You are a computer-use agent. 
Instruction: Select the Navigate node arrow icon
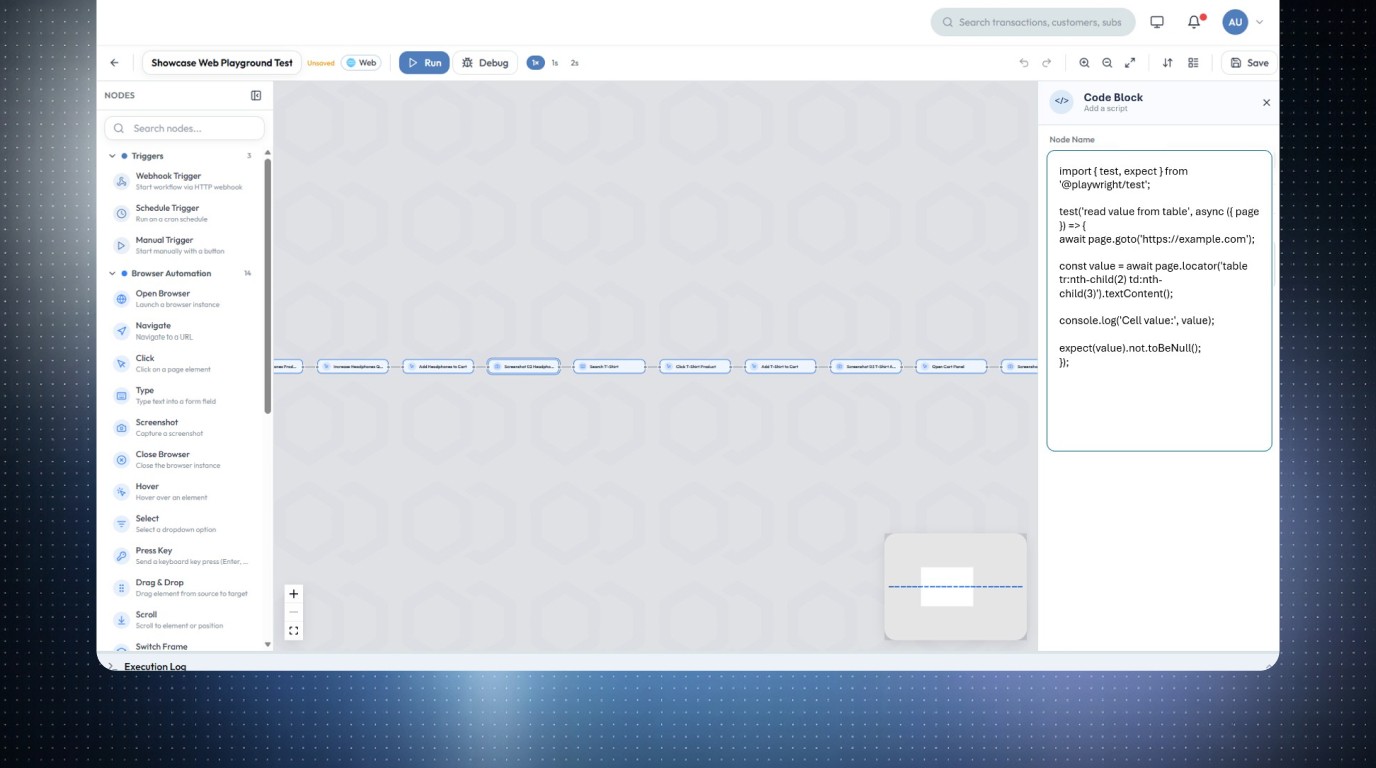coord(121,331)
